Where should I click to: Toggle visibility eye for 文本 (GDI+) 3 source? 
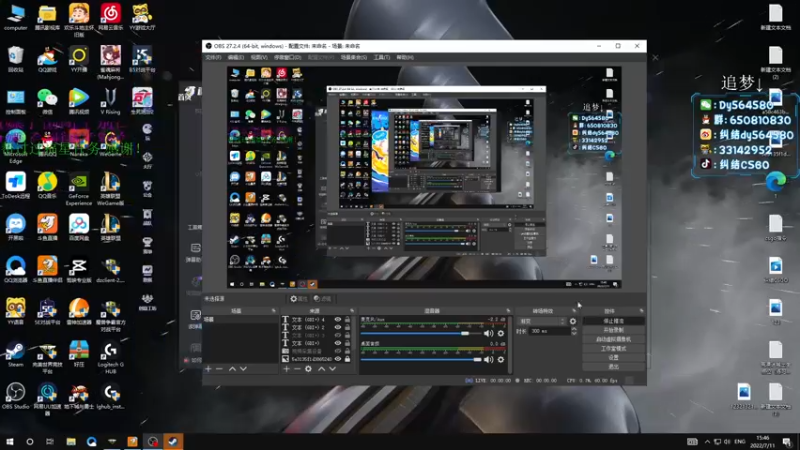(x=338, y=335)
